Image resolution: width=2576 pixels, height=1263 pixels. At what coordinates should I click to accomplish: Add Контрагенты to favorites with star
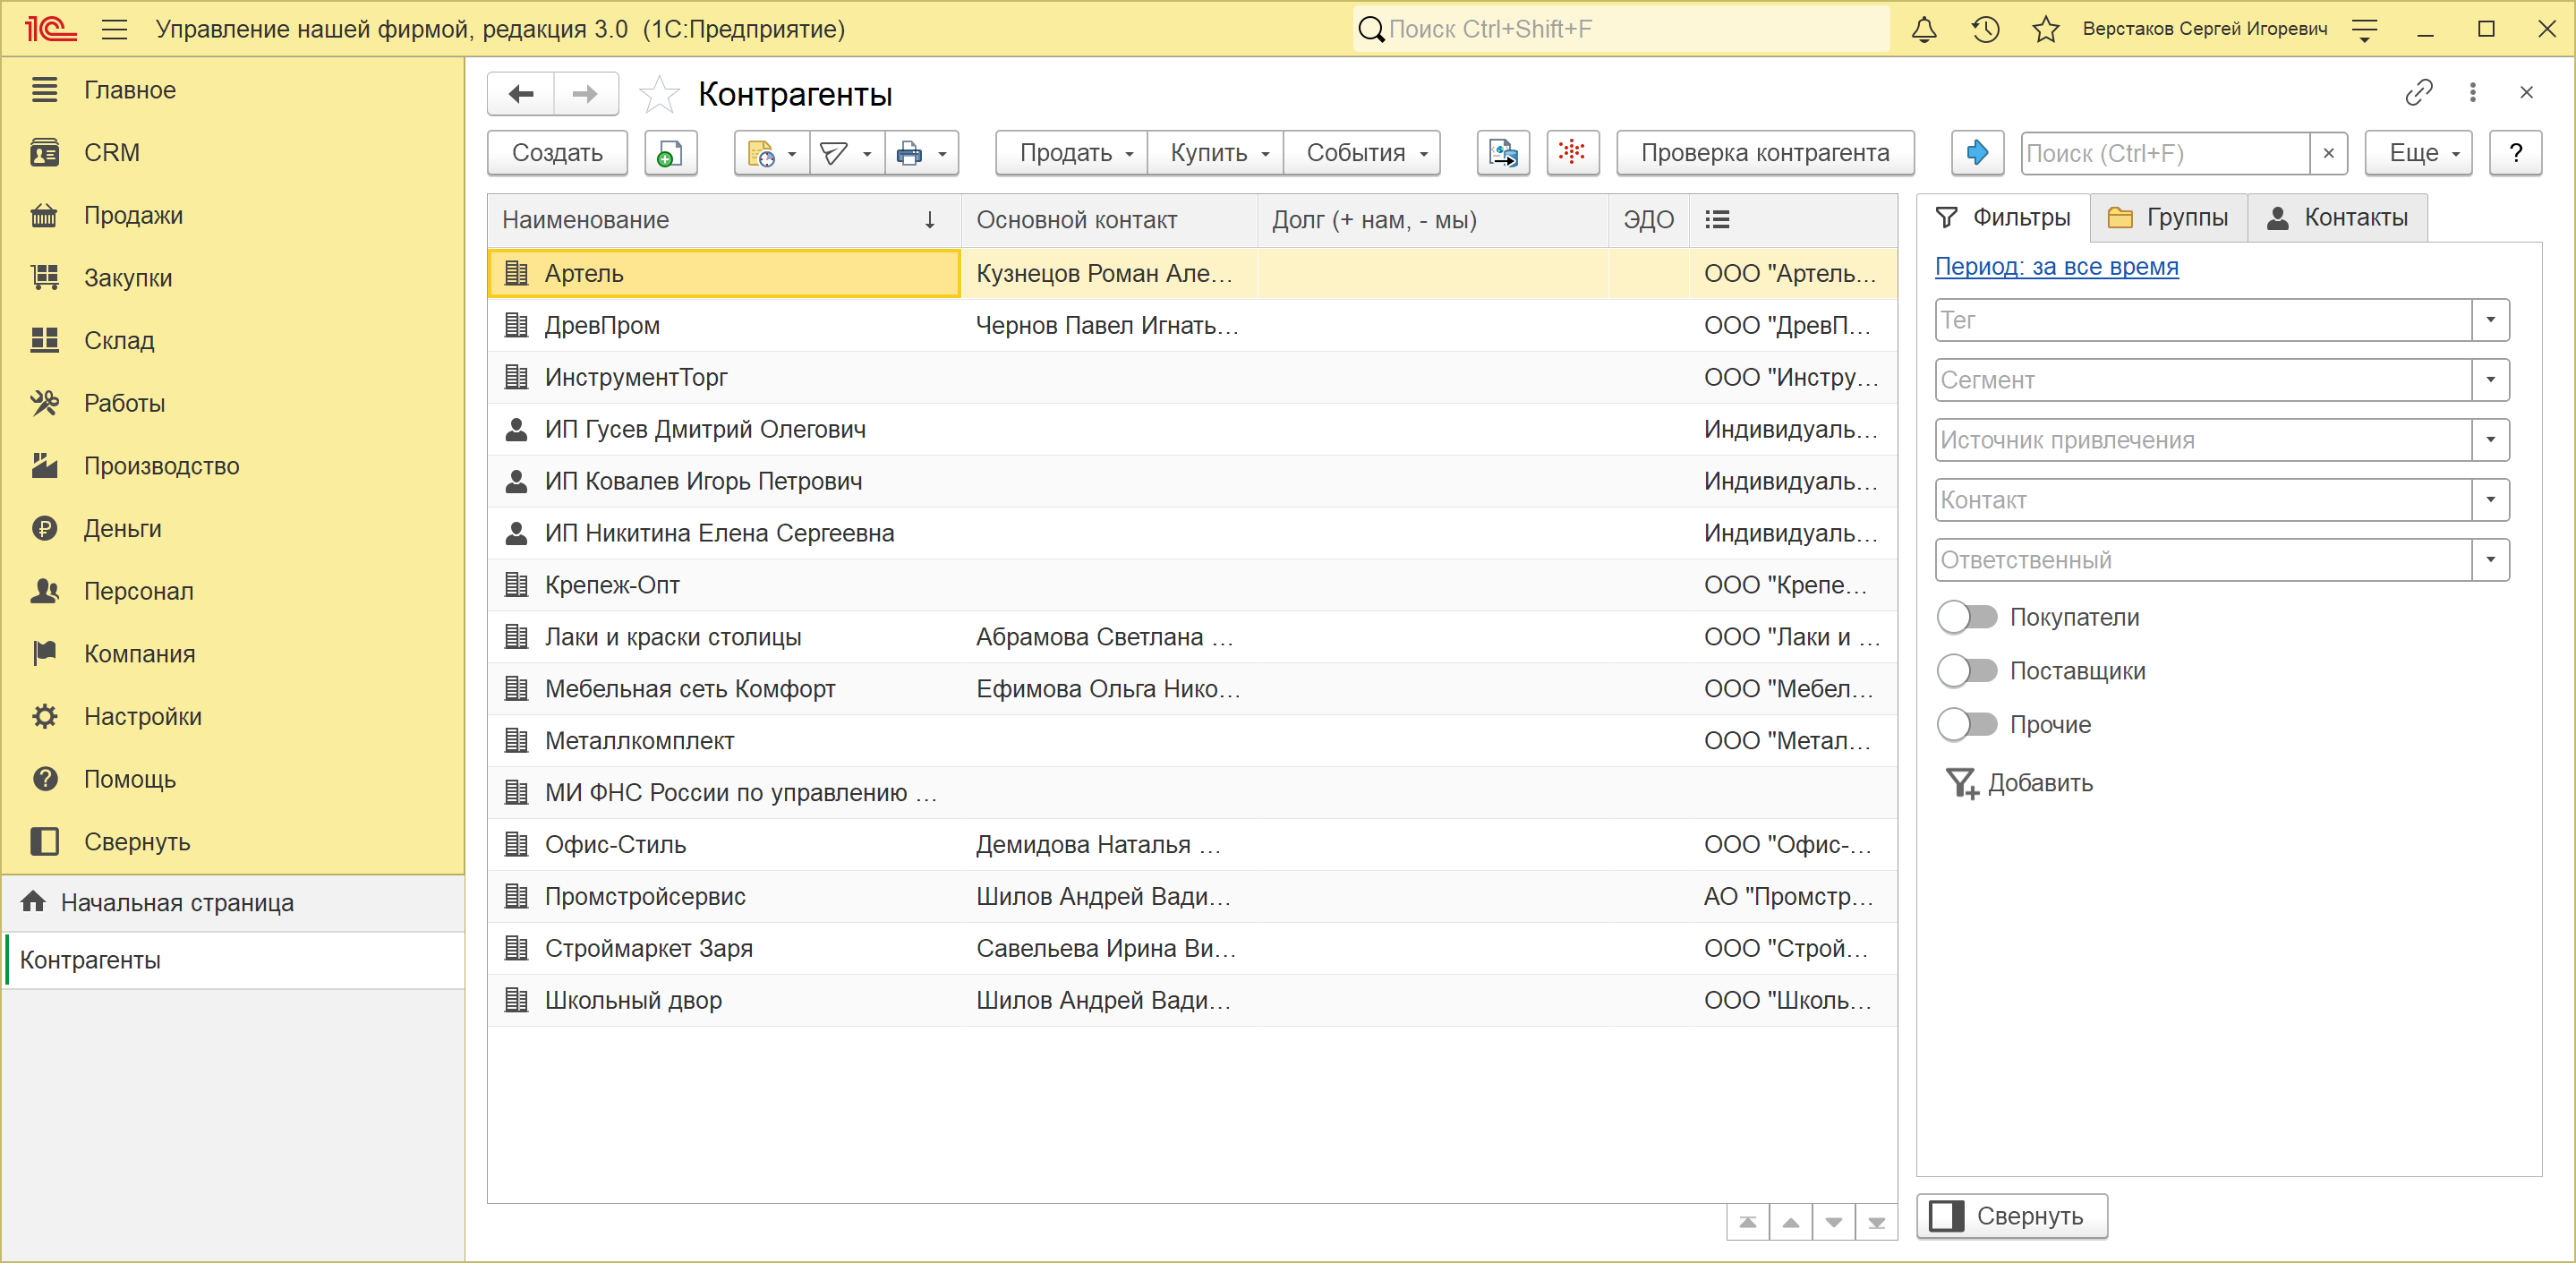pos(659,95)
